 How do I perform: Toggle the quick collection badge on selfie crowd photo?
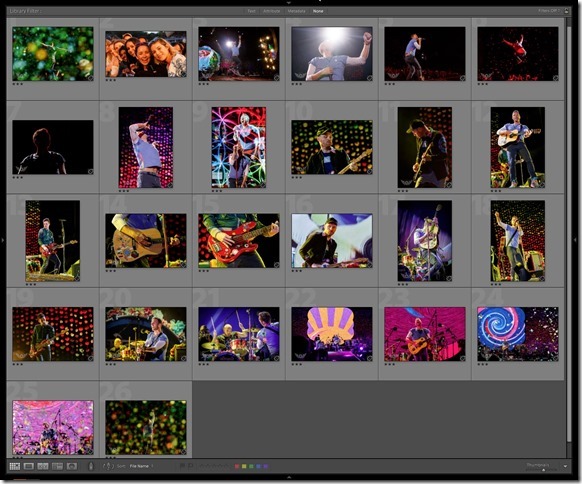183,74
